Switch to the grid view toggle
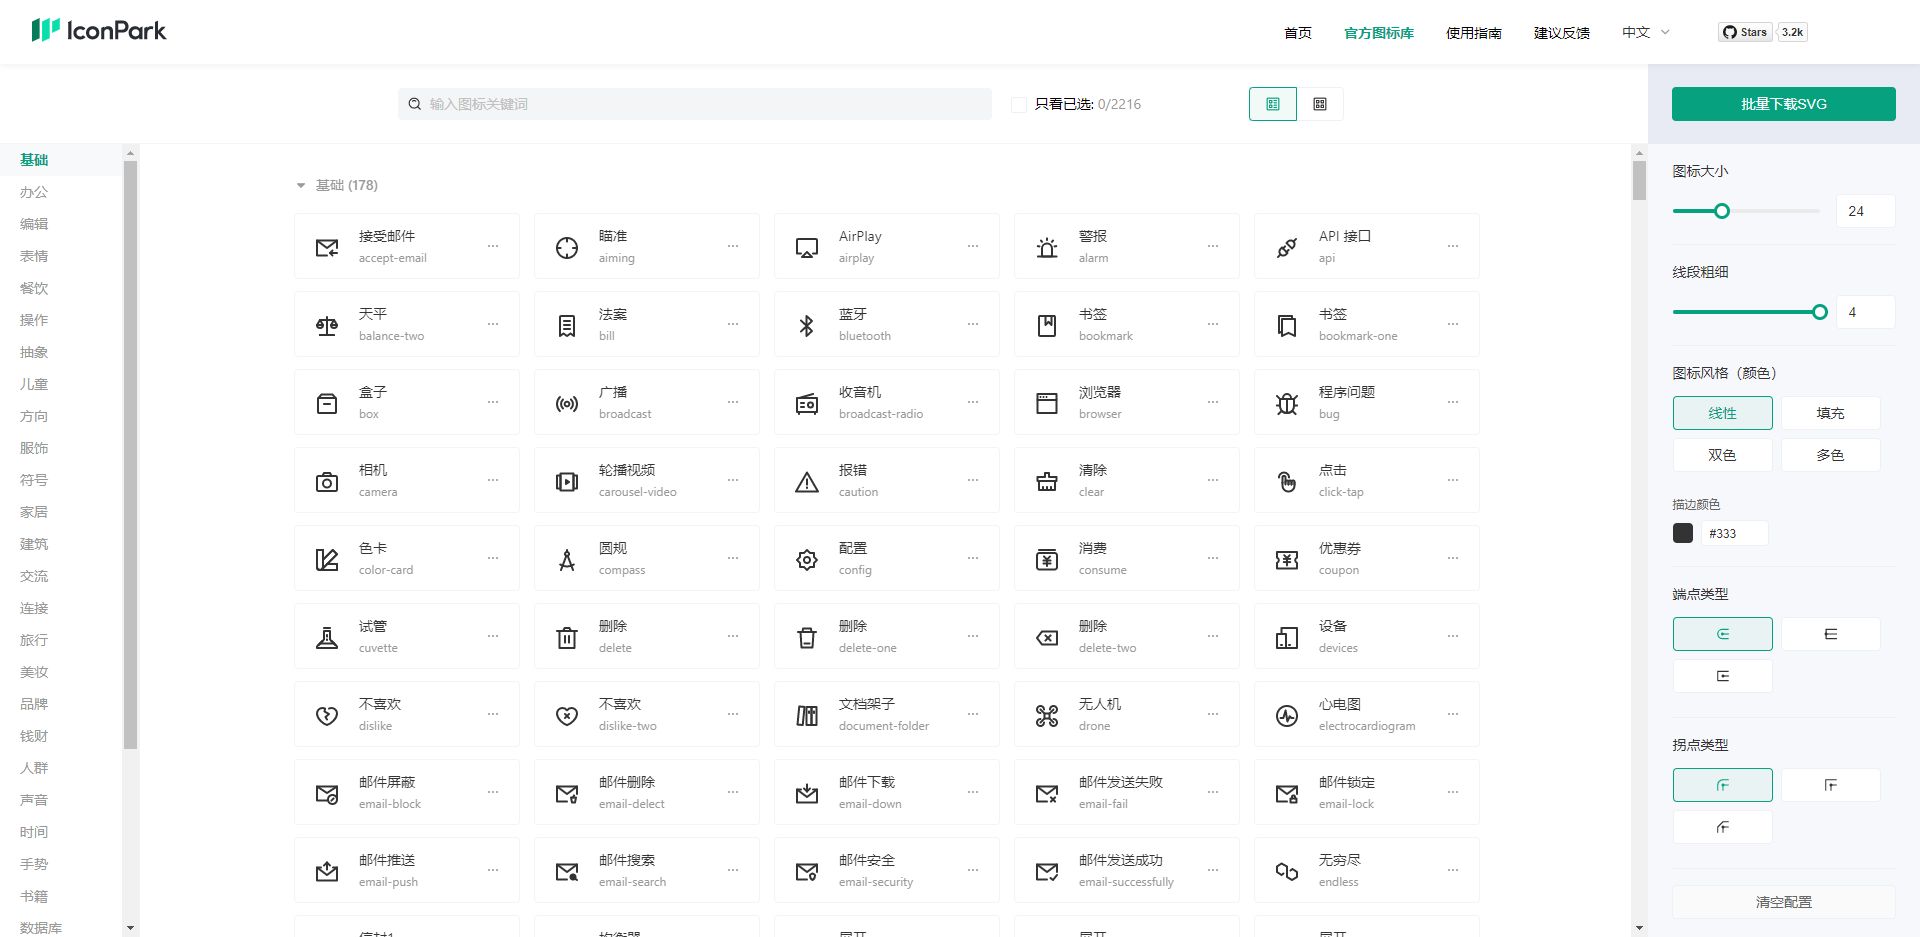 (1320, 104)
